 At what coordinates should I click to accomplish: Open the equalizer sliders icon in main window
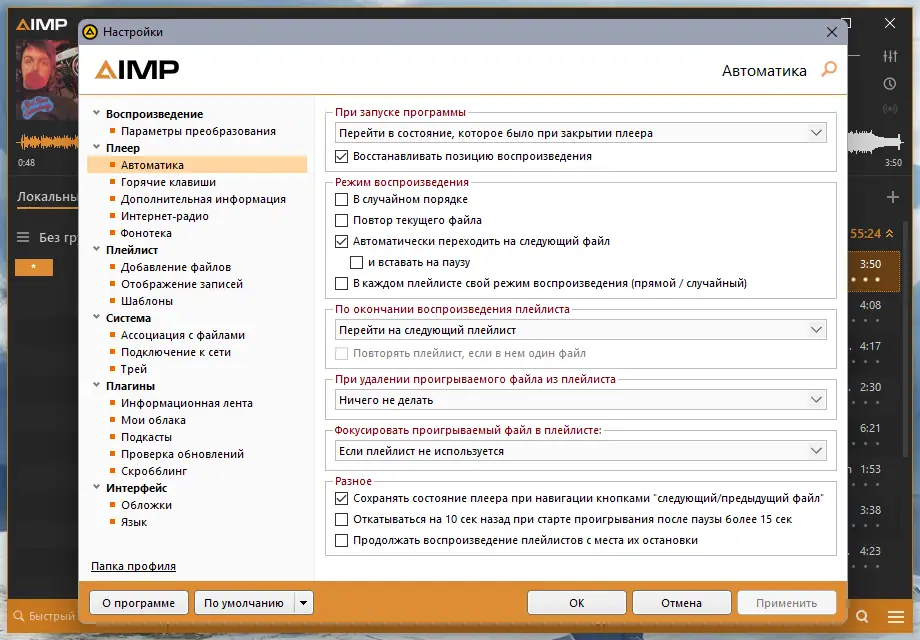[890, 56]
